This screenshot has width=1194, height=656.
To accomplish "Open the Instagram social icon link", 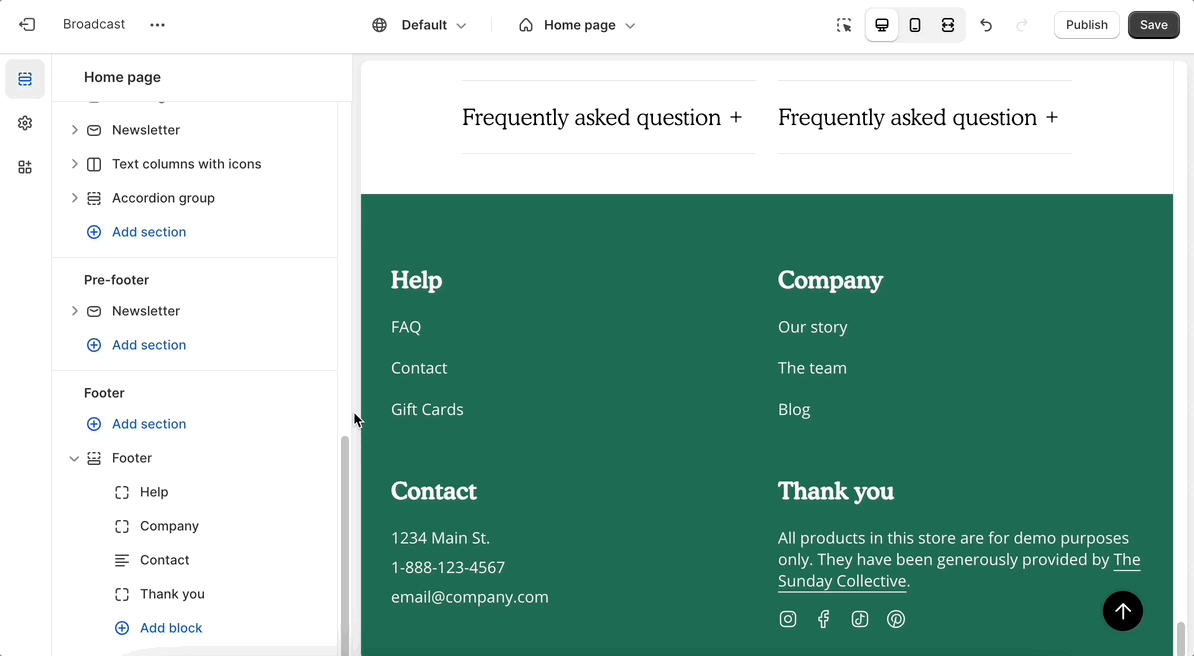I will (788, 619).
